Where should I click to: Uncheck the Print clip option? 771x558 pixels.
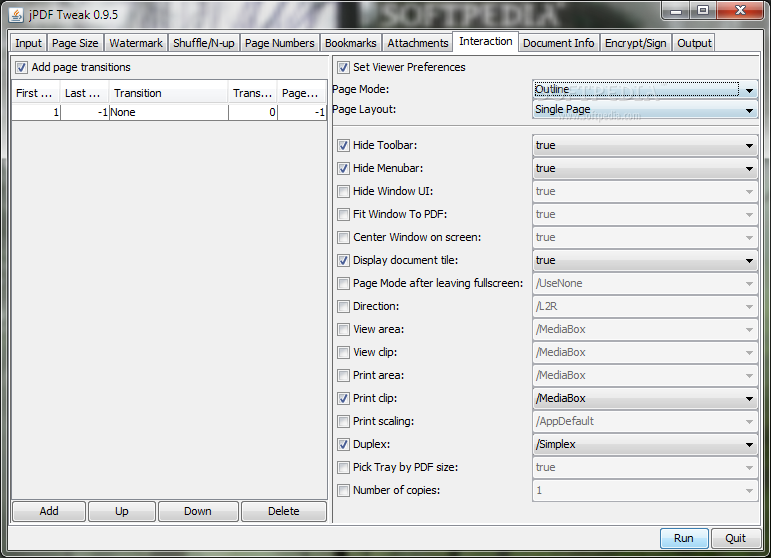pyautogui.click(x=343, y=398)
